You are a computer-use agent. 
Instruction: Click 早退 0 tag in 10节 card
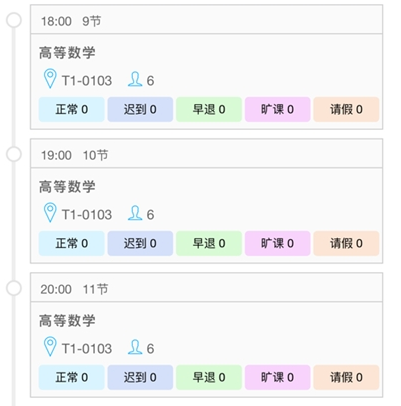[x=209, y=243]
